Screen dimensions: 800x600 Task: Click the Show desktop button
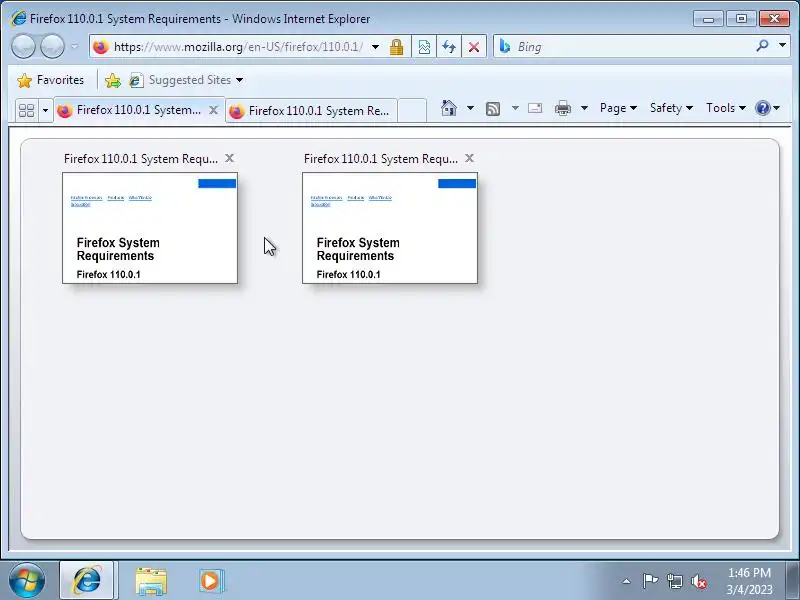pos(793,581)
